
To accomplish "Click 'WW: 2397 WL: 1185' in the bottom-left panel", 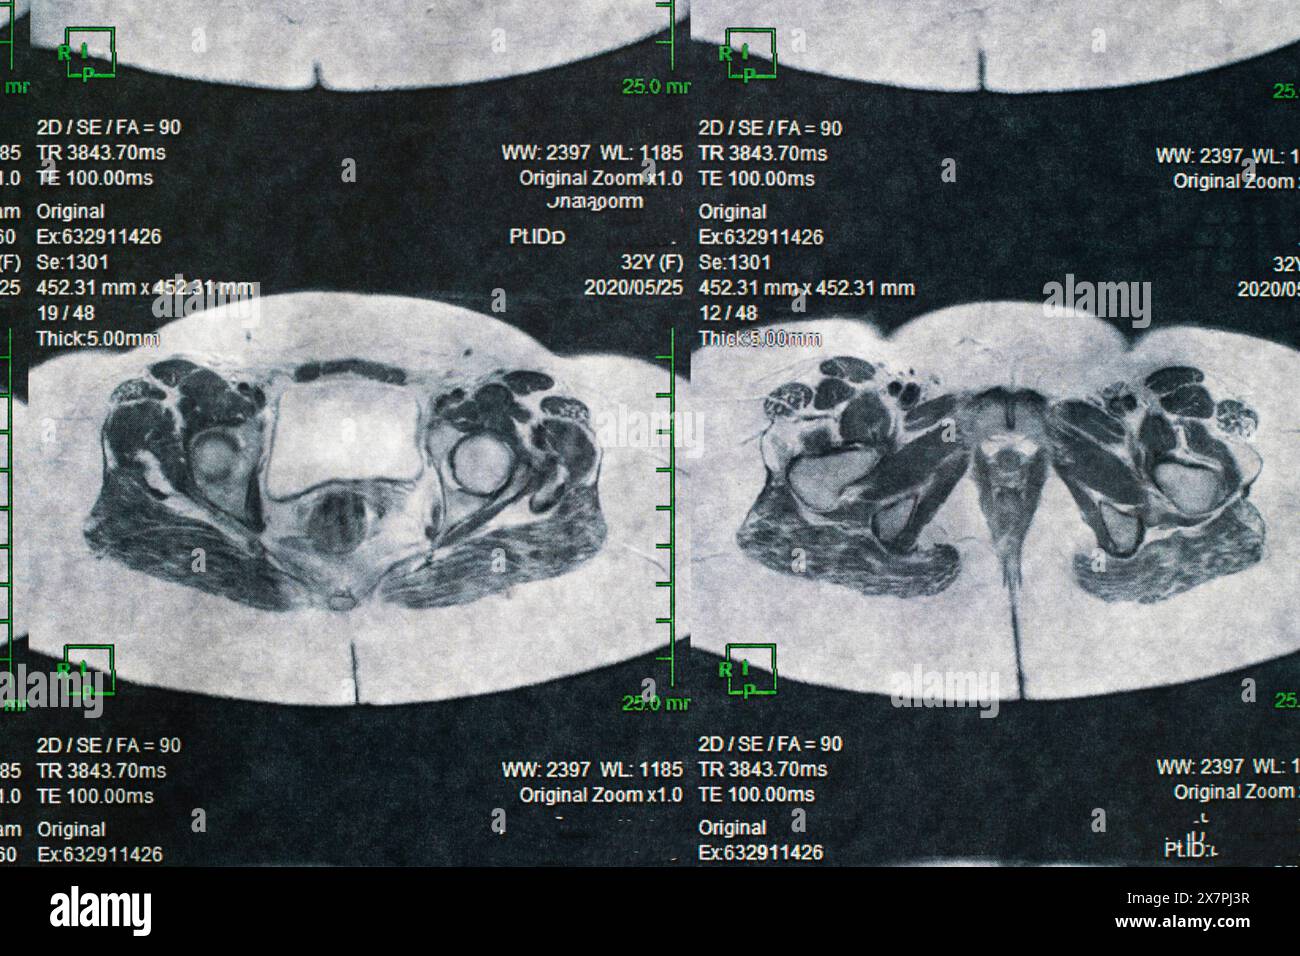I will point(592,770).
